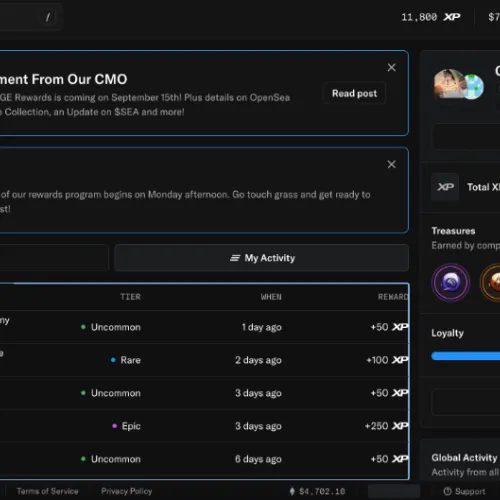Image resolution: width=500 pixels, height=500 pixels.
Task: Click the Loyalty progress bar
Action: pyautogui.click(x=466, y=356)
